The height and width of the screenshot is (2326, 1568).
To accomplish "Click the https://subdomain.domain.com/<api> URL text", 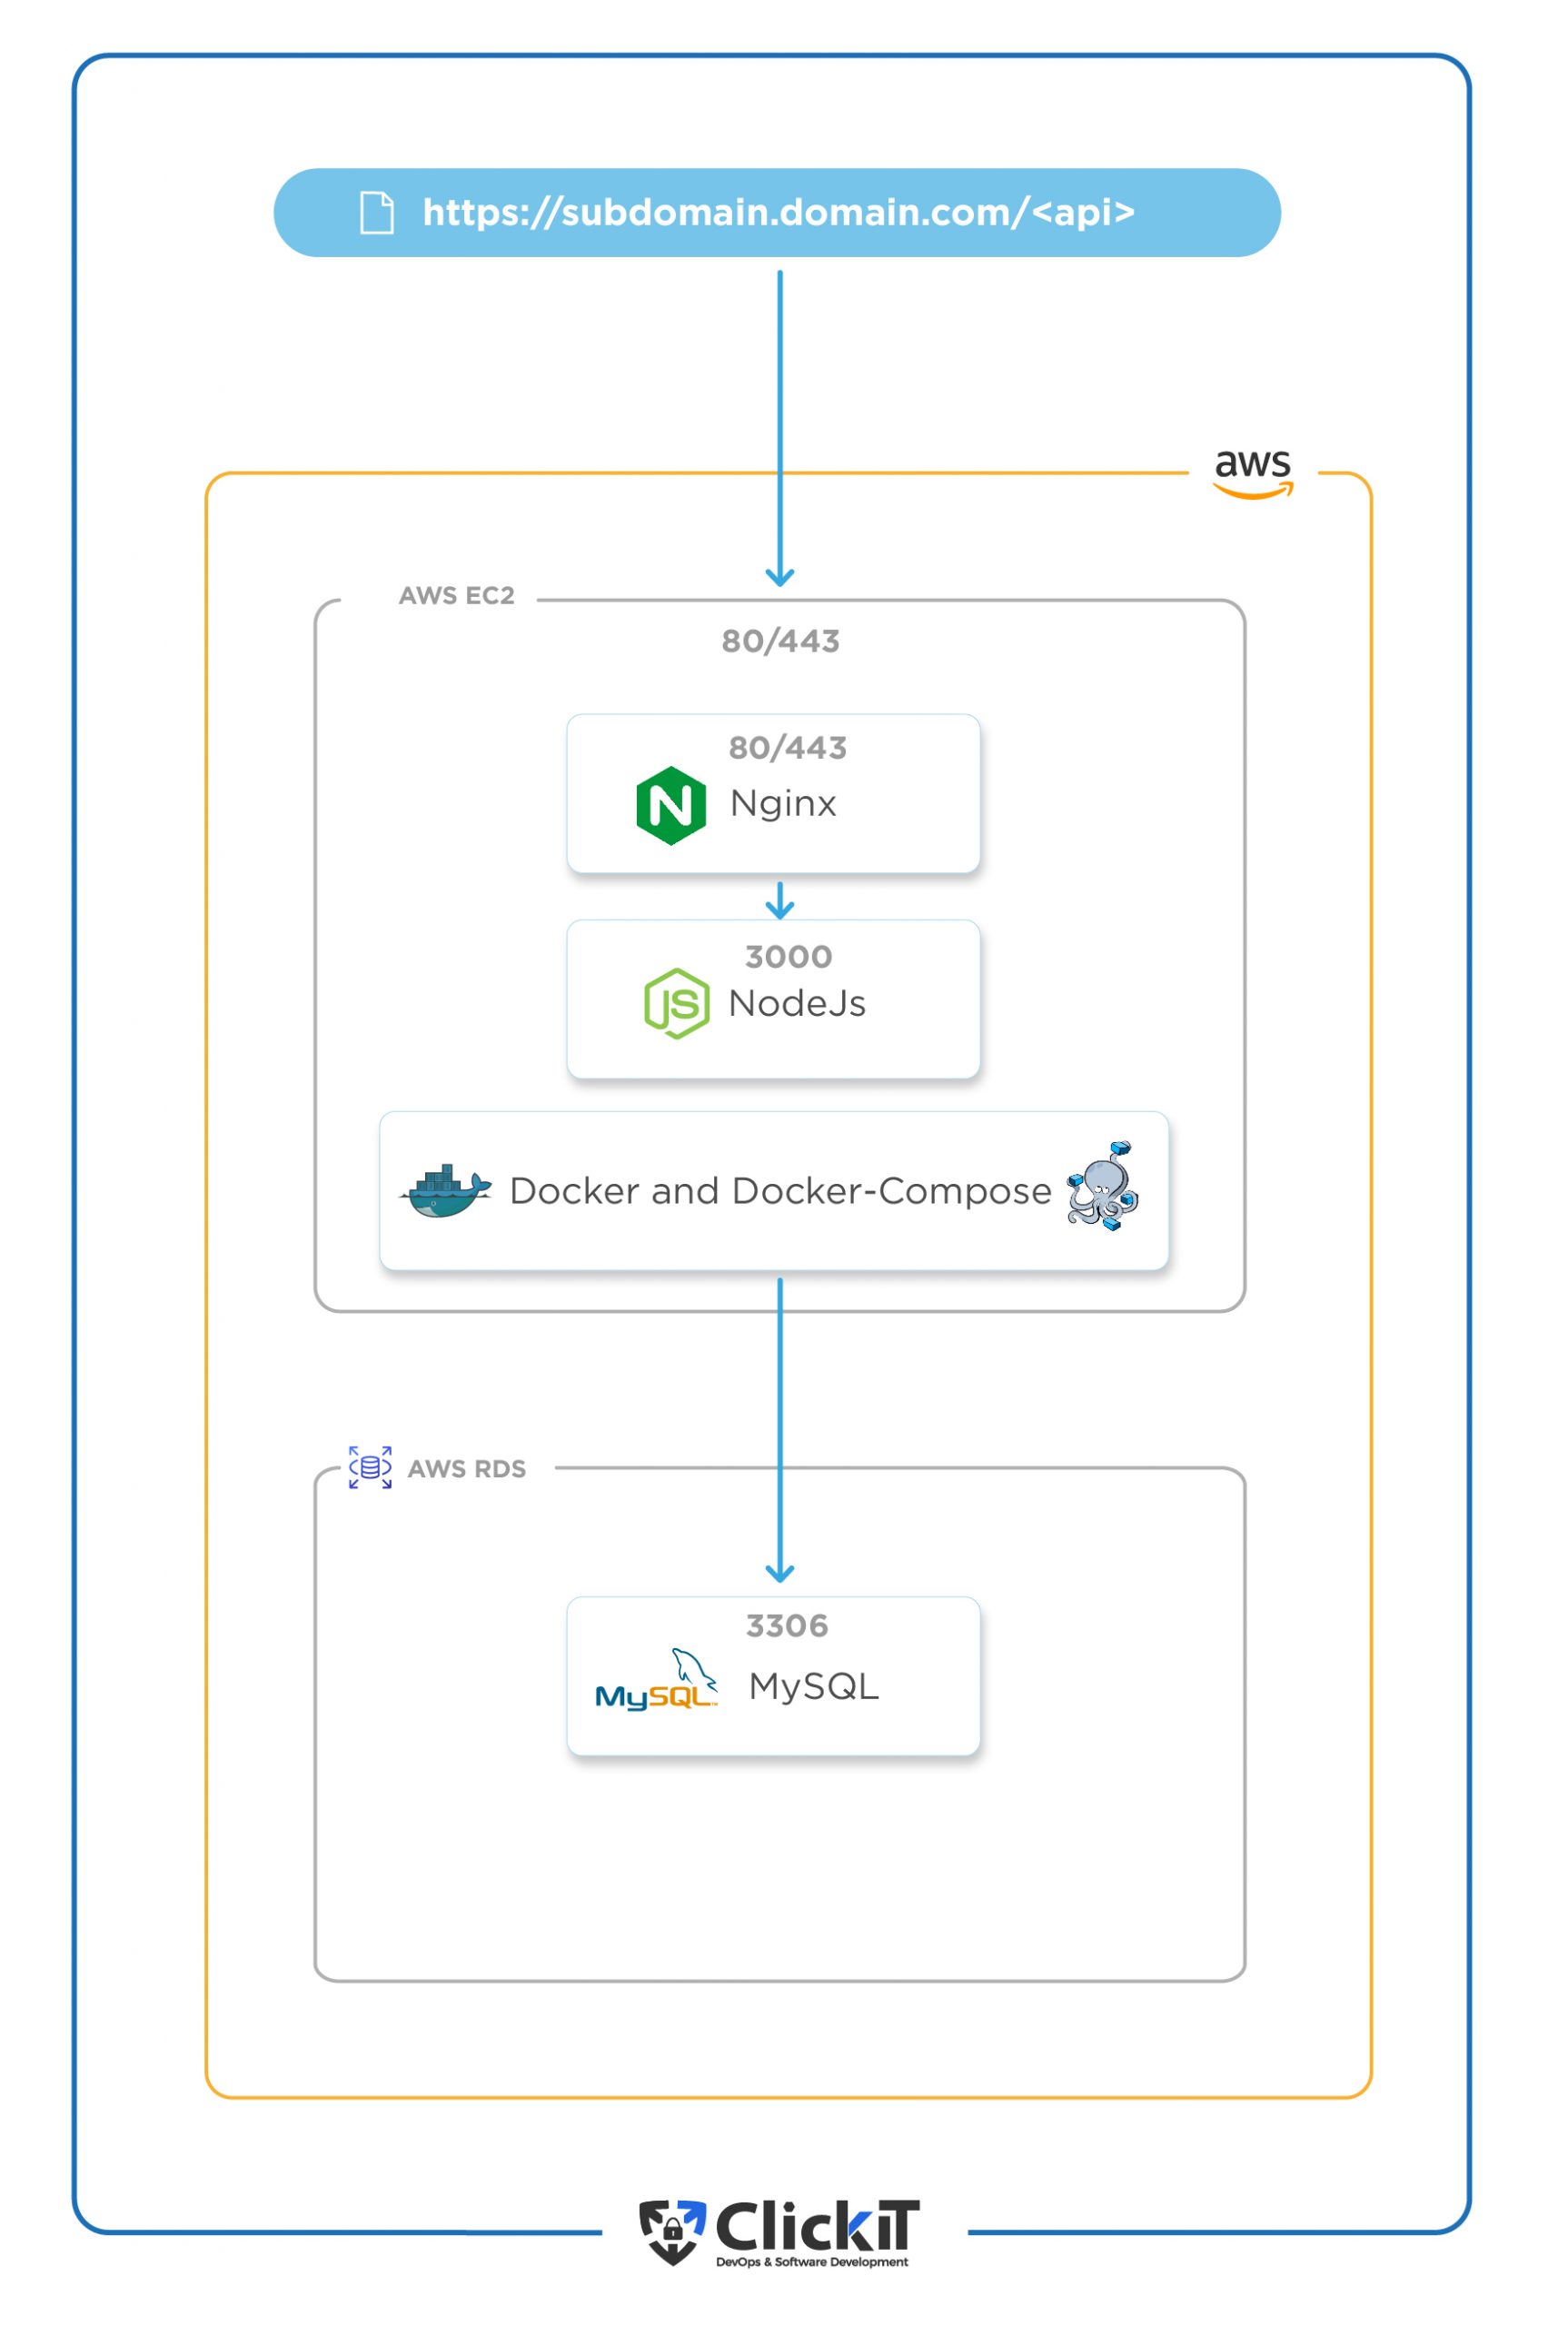I will click(778, 212).
